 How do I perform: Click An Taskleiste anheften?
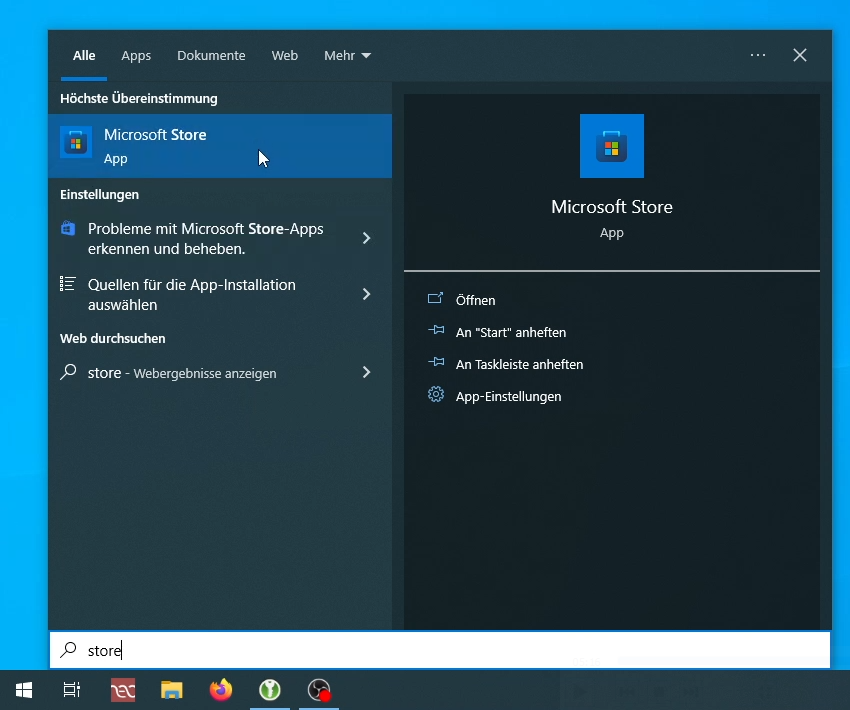(519, 364)
